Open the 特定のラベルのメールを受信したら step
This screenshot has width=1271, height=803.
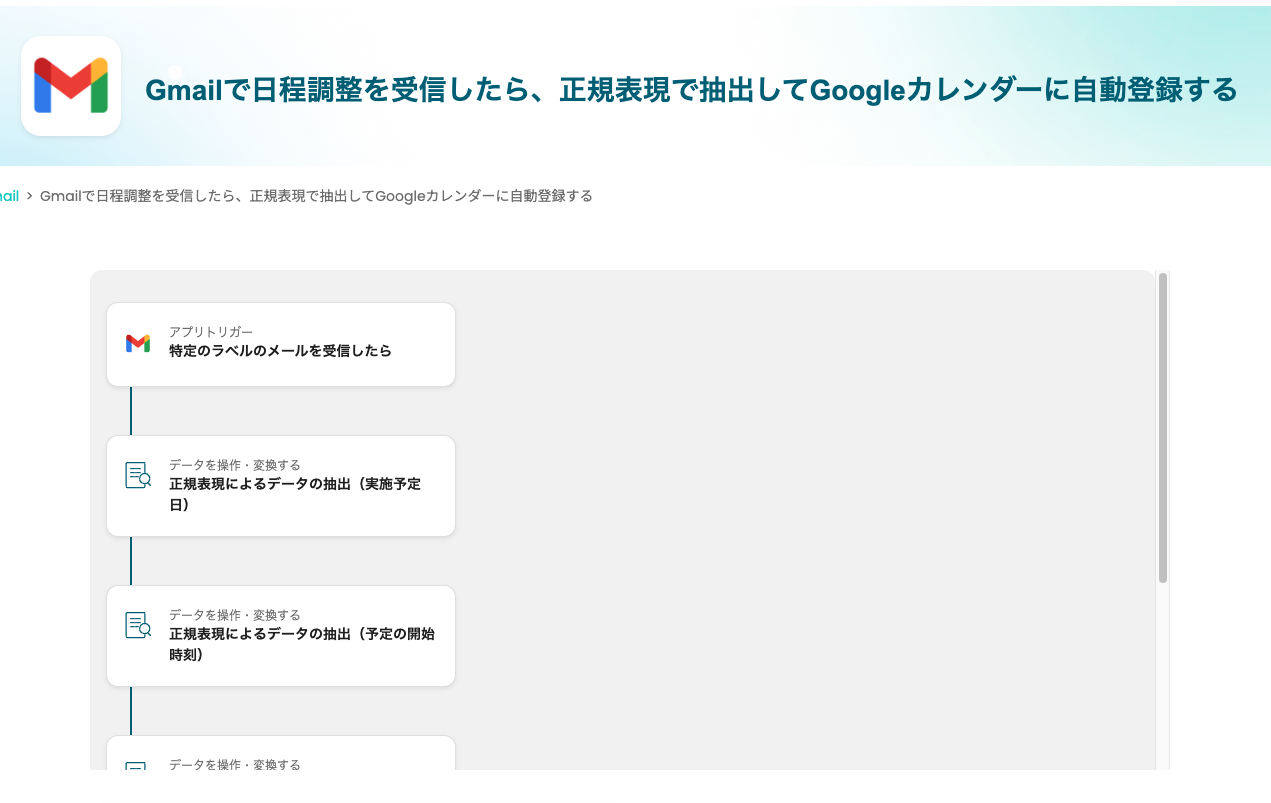(x=280, y=351)
